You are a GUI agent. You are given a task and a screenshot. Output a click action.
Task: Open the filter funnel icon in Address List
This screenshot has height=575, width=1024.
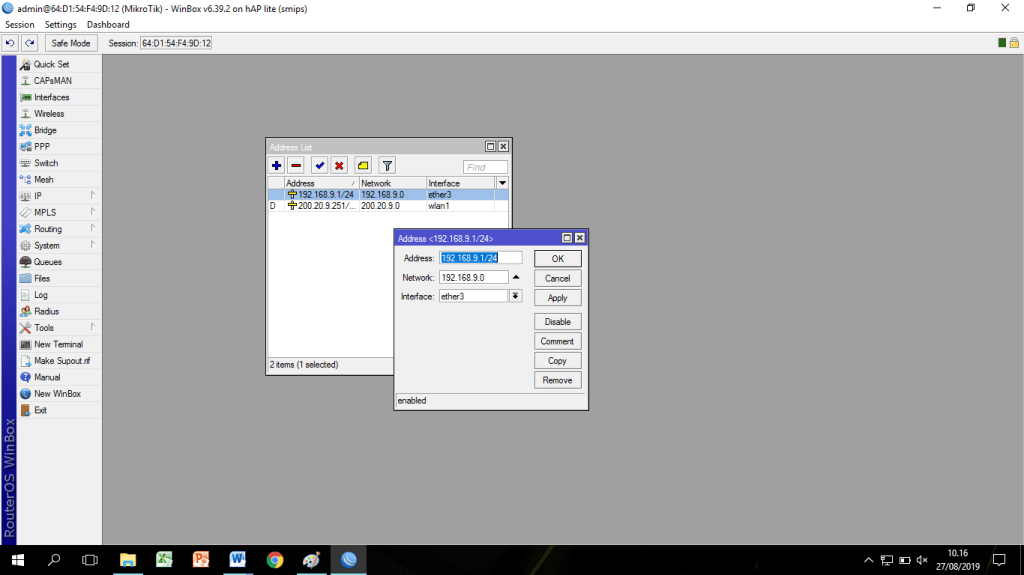387,166
